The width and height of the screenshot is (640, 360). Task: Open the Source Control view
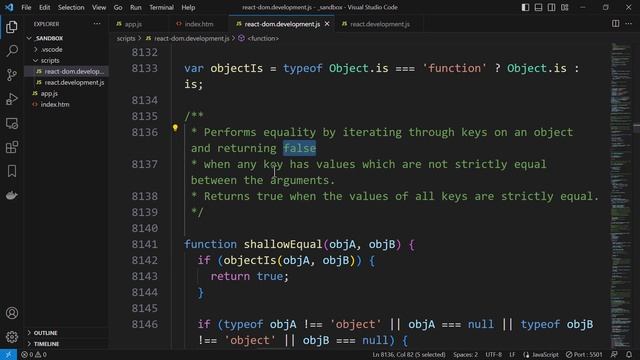12,75
